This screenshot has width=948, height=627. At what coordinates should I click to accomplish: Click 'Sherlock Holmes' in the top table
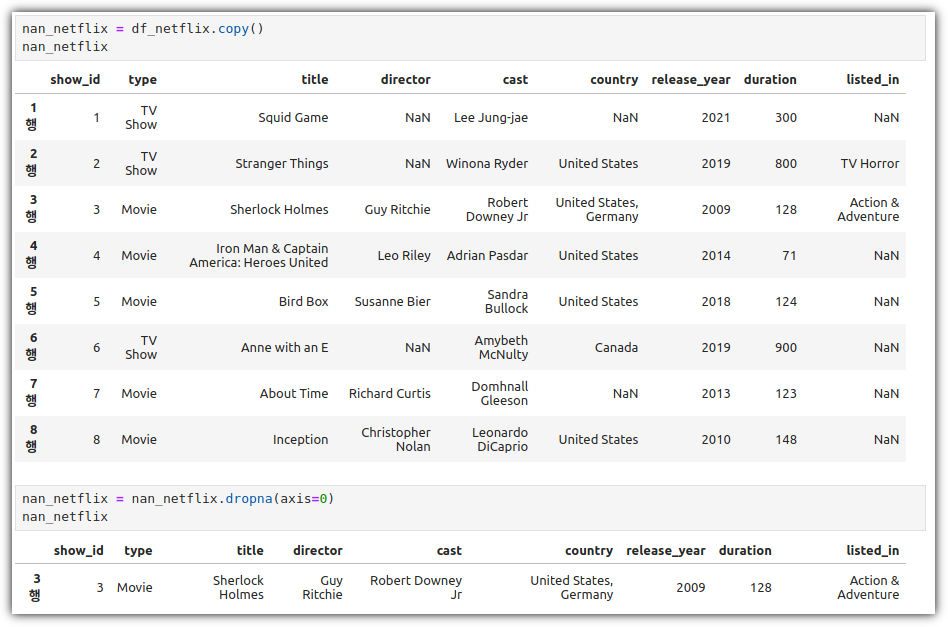click(x=279, y=209)
